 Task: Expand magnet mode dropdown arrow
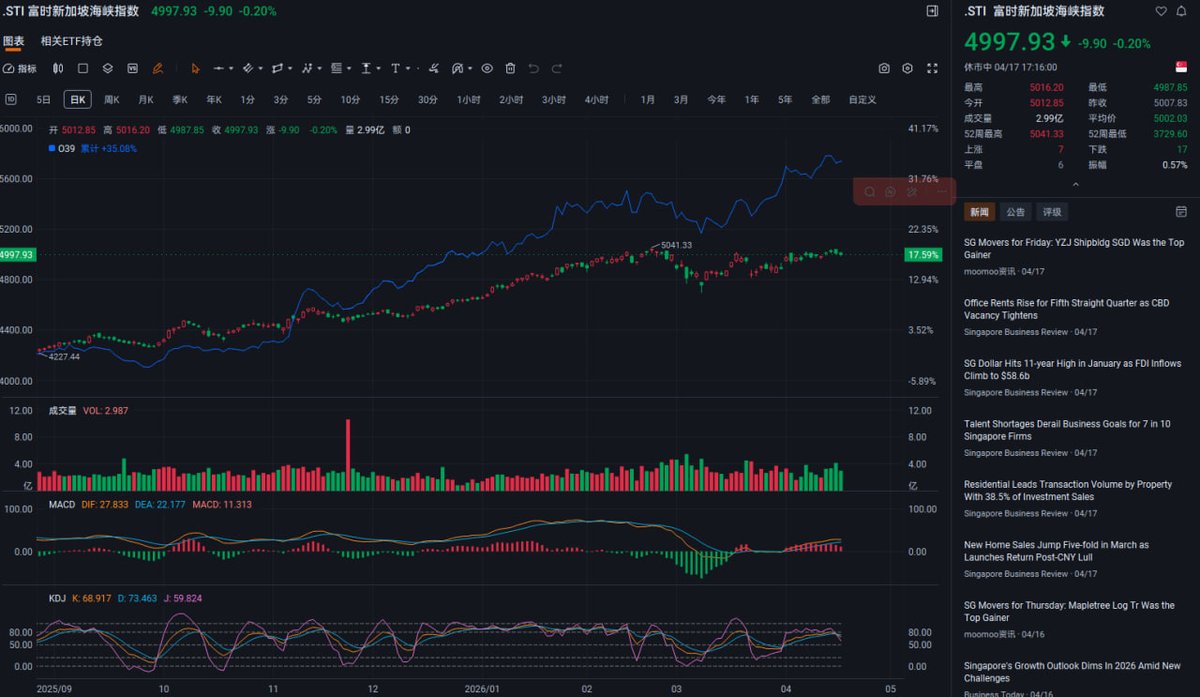[x=470, y=69]
